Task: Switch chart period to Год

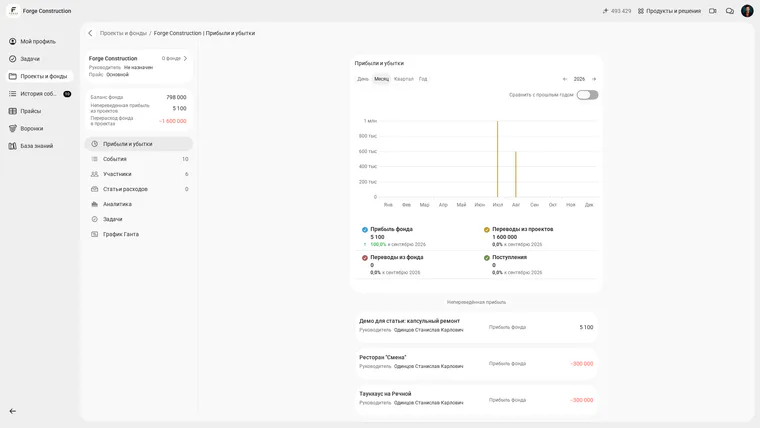Action: pos(423,79)
